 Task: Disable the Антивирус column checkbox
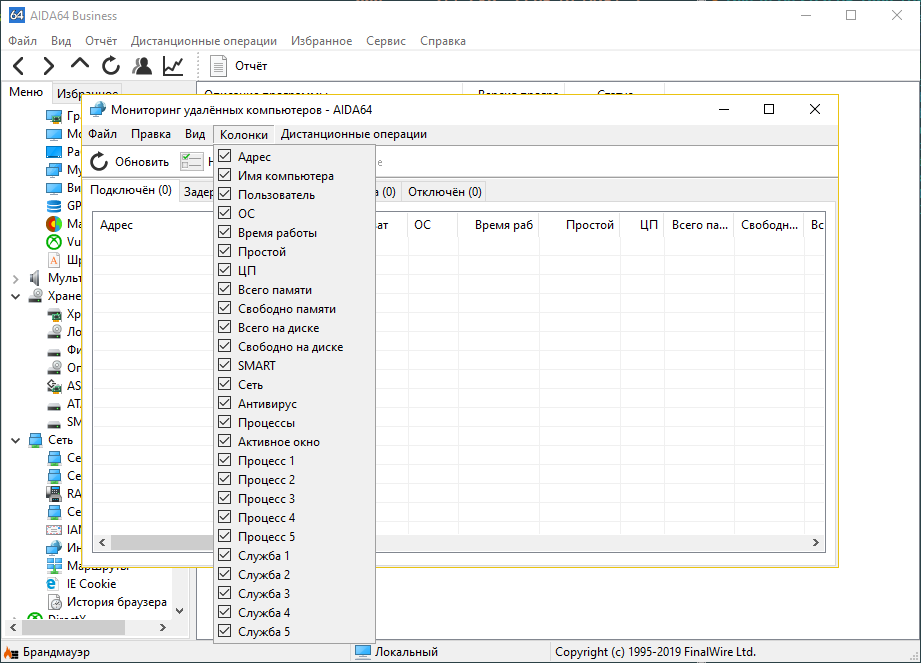coord(225,404)
